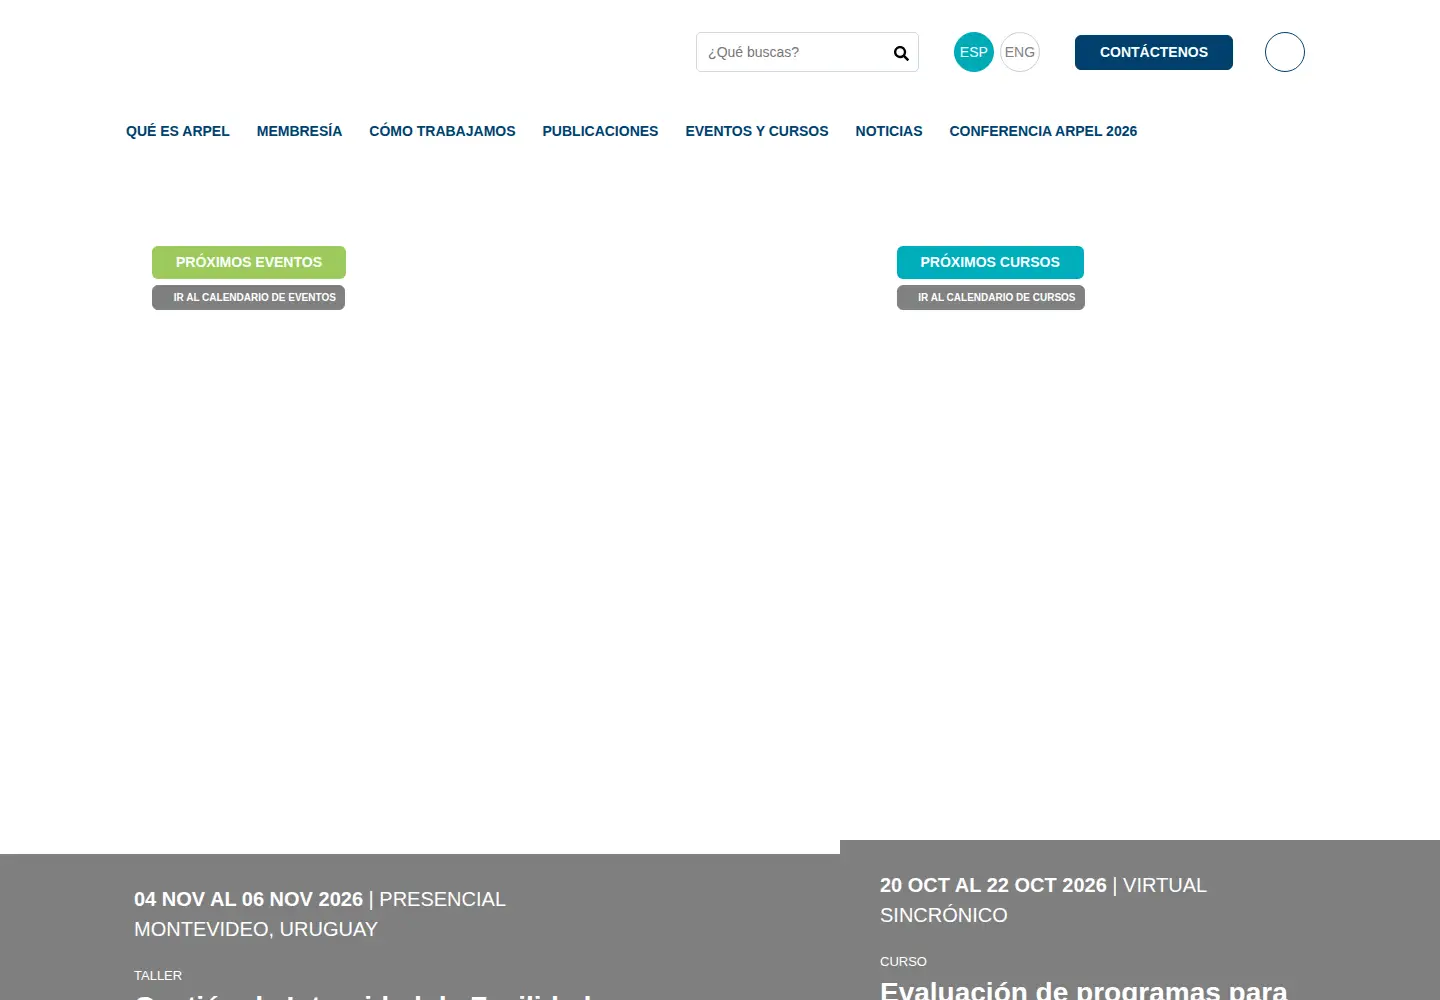1440x1000 pixels.
Task: Switch language to ENG
Action: (x=1020, y=52)
